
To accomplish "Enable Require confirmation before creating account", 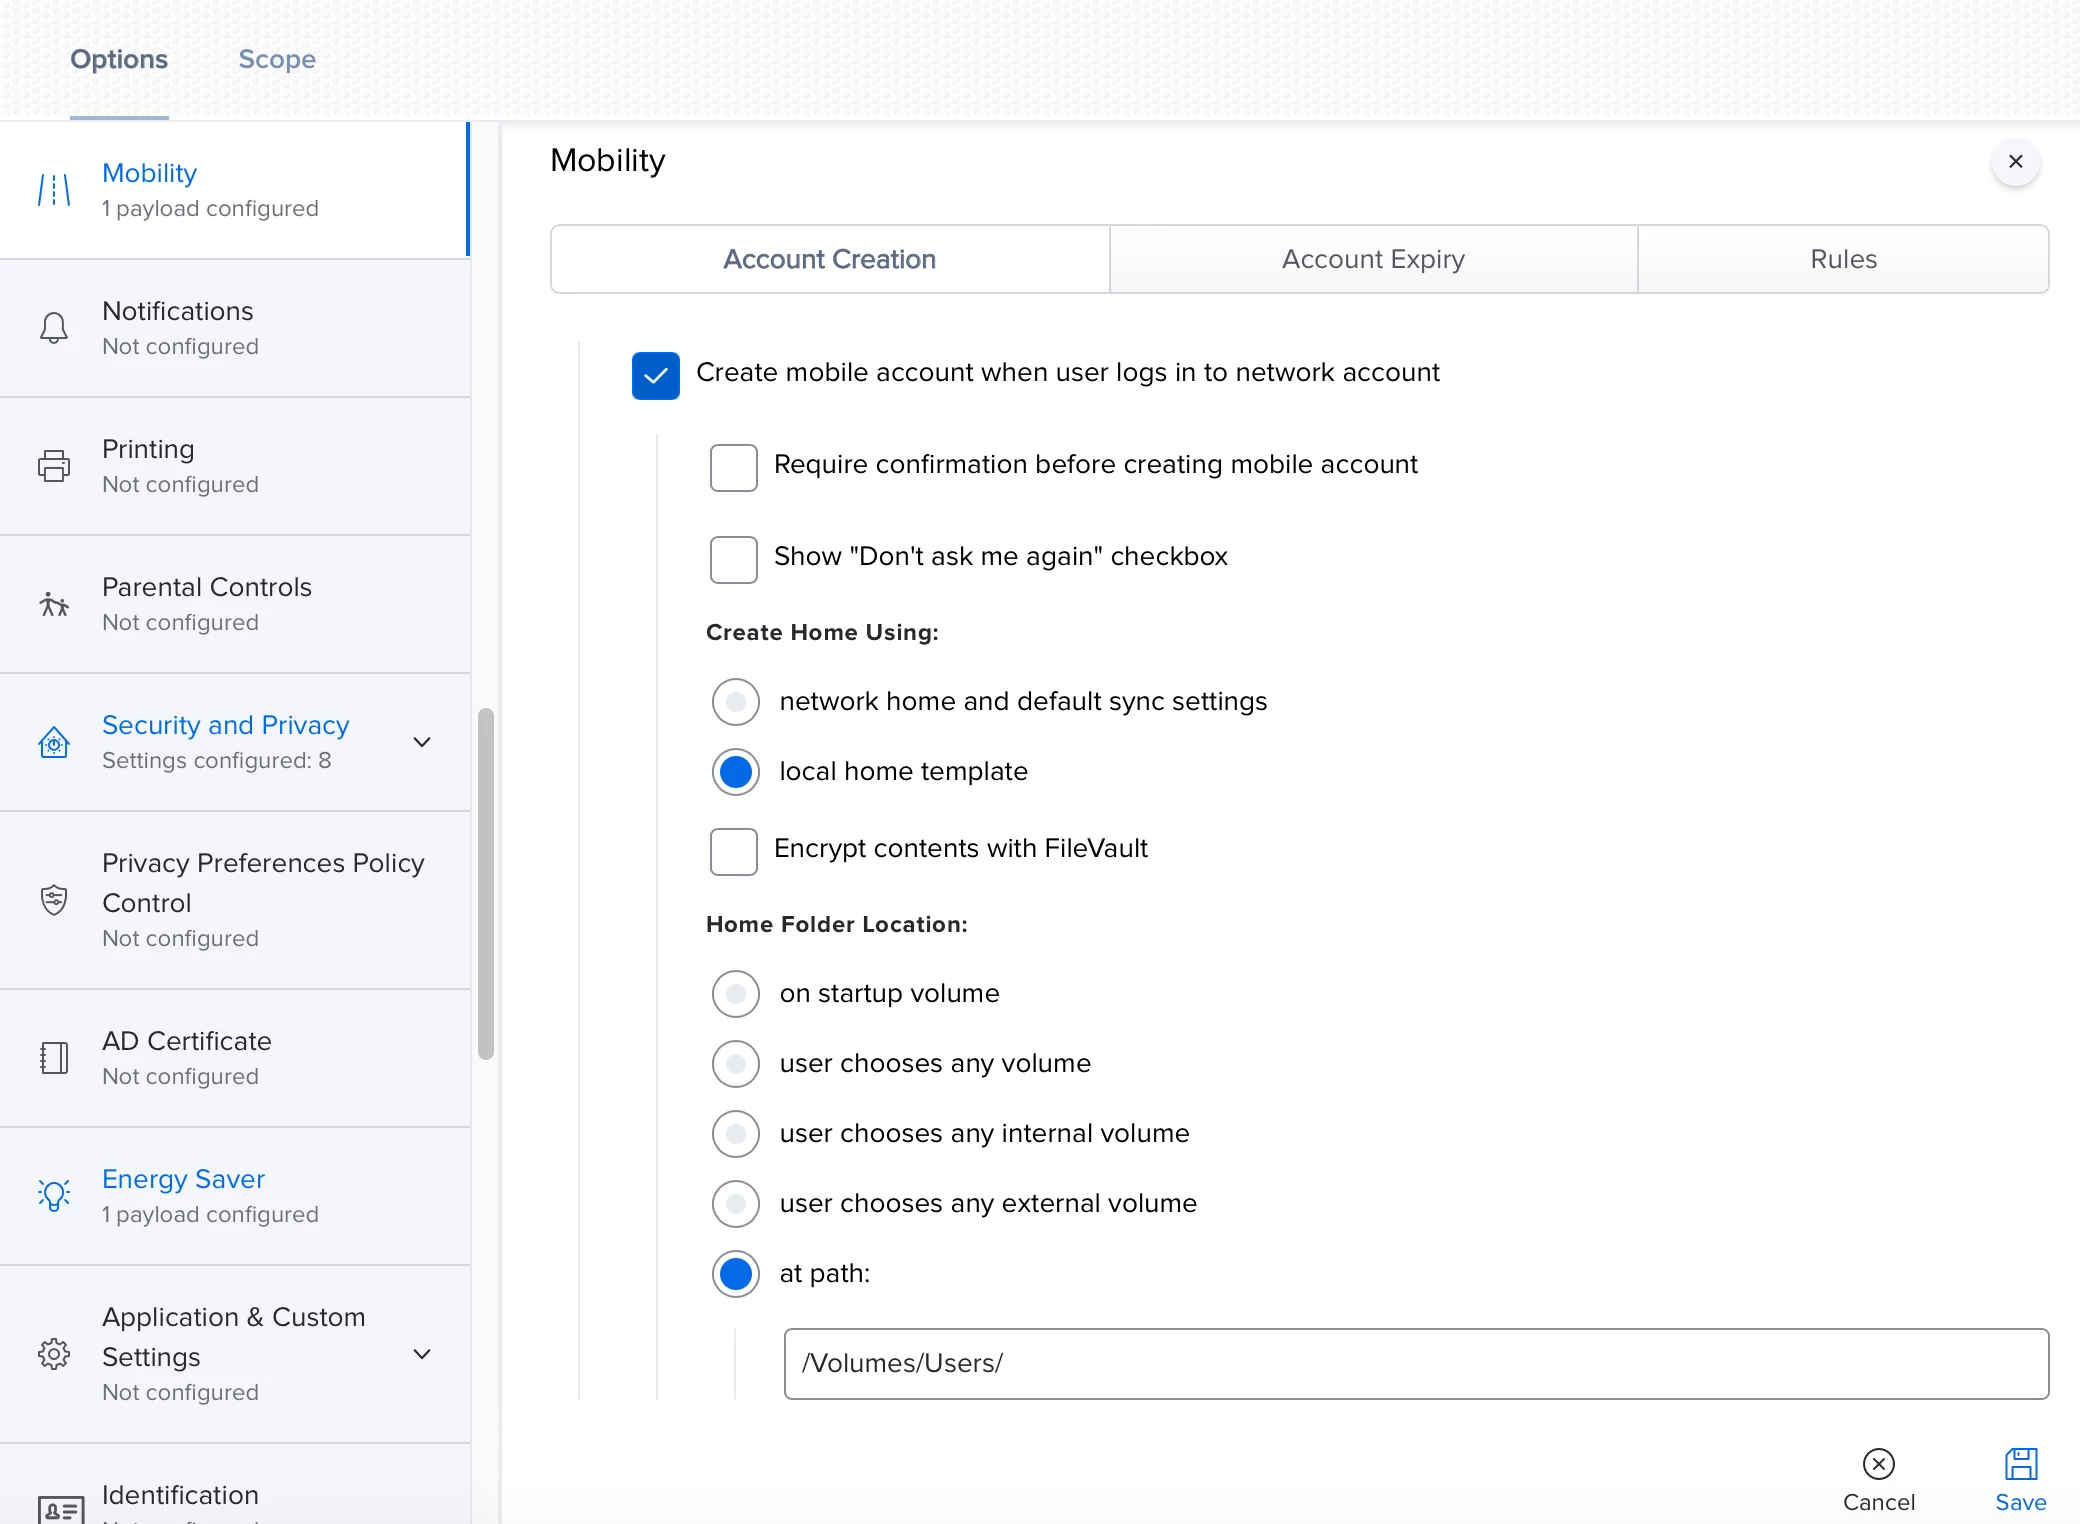I will pos(733,468).
